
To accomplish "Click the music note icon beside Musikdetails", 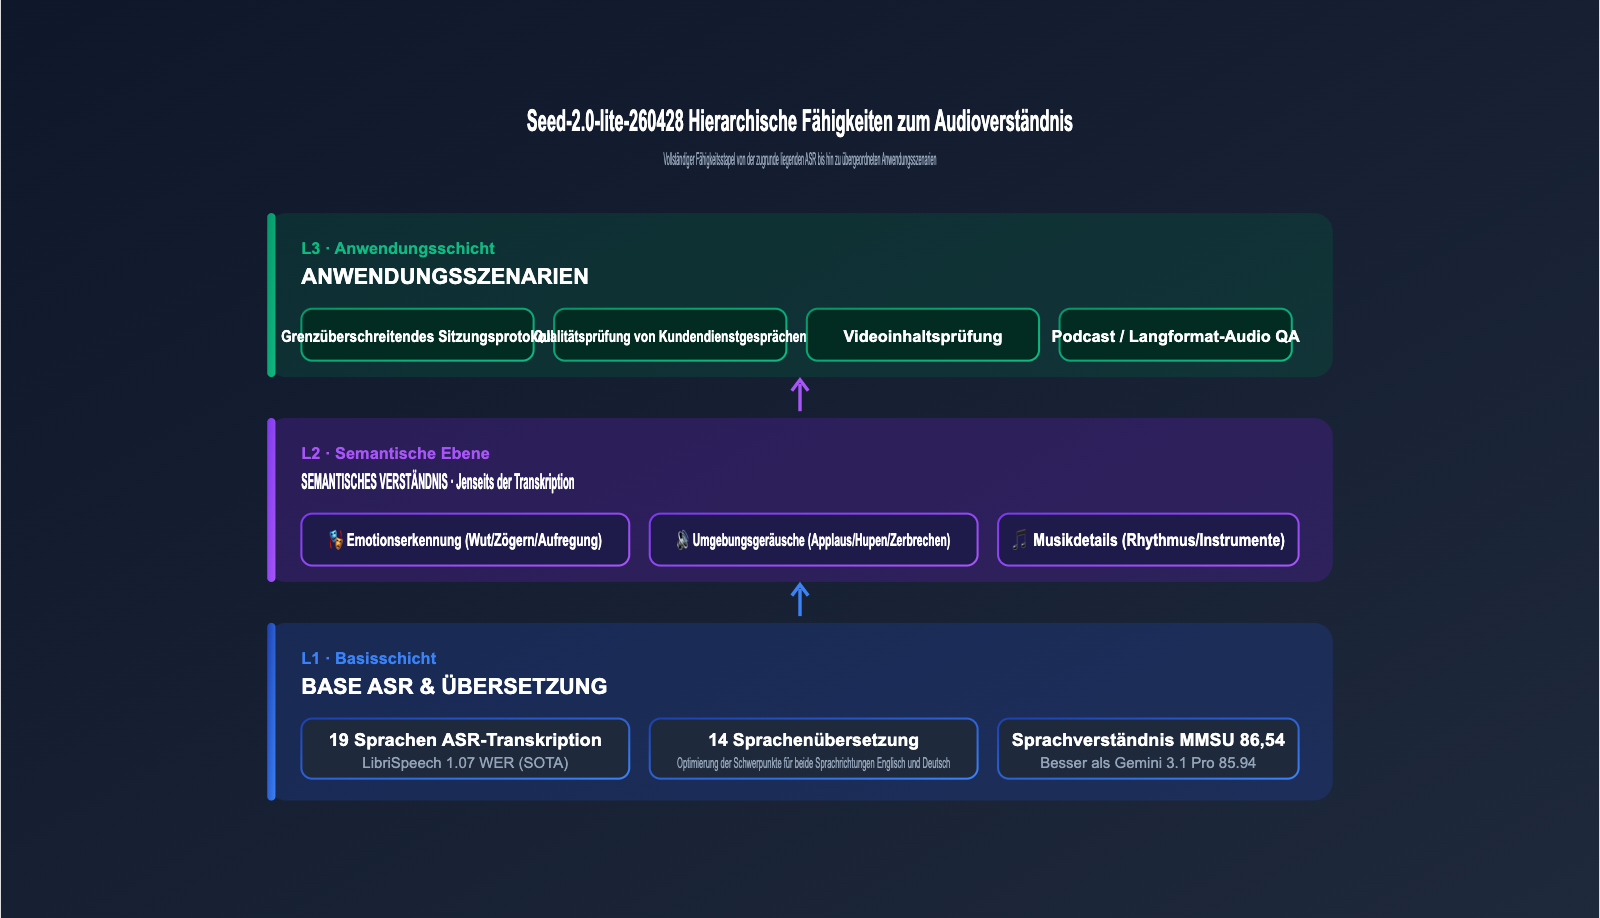I will [1020, 540].
